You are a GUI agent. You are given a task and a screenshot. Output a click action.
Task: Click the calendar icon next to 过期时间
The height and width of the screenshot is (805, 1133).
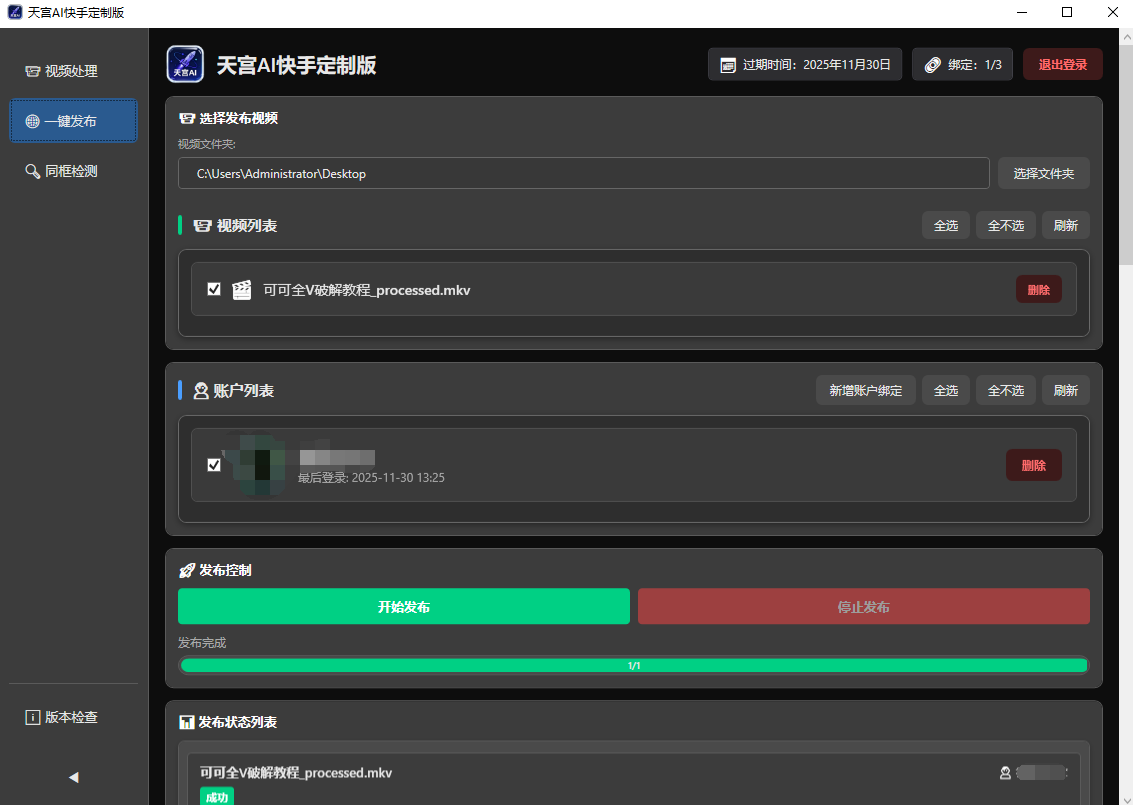(x=728, y=65)
